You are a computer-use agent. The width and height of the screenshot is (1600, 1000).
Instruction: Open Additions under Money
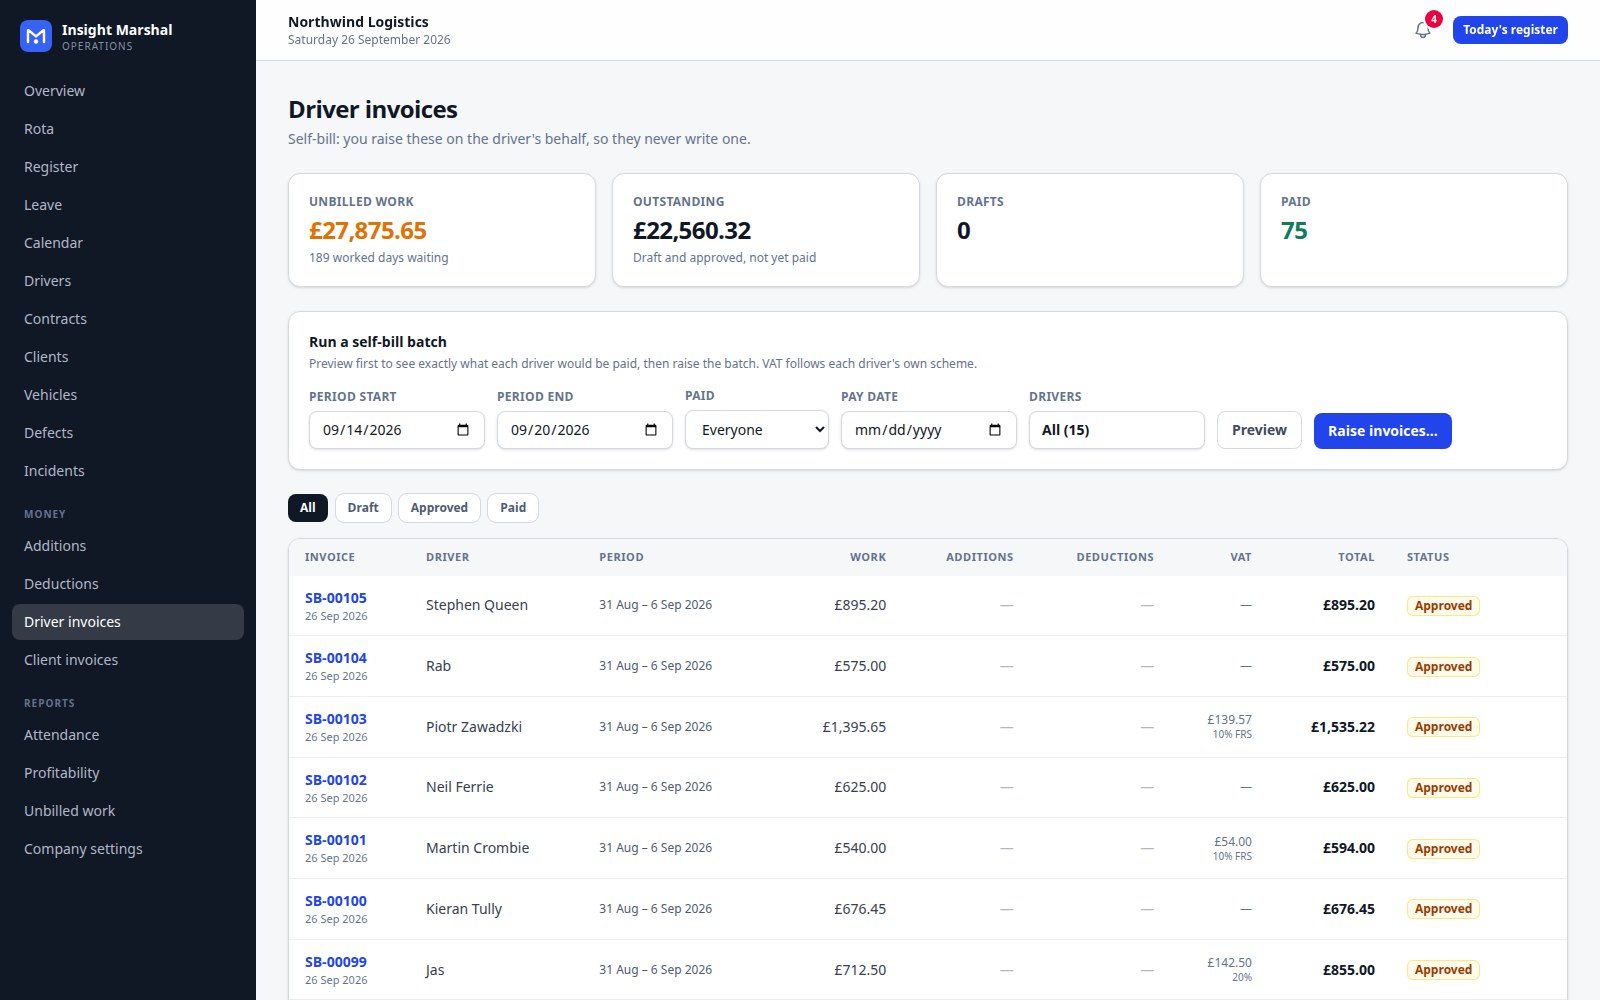pyautogui.click(x=128, y=546)
